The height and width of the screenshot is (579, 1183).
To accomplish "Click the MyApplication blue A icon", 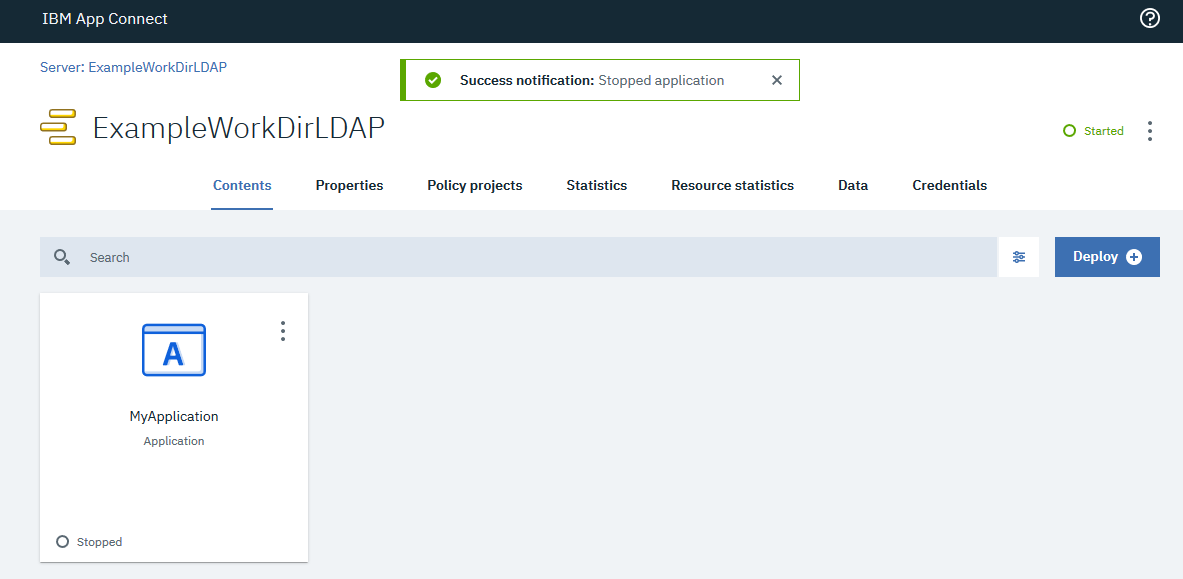I will (174, 350).
